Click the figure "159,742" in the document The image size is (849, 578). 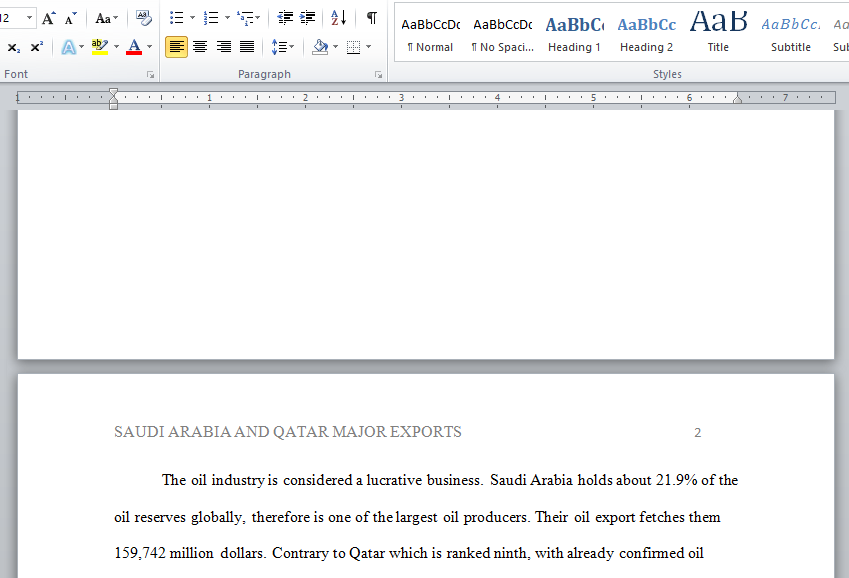[x=140, y=553]
